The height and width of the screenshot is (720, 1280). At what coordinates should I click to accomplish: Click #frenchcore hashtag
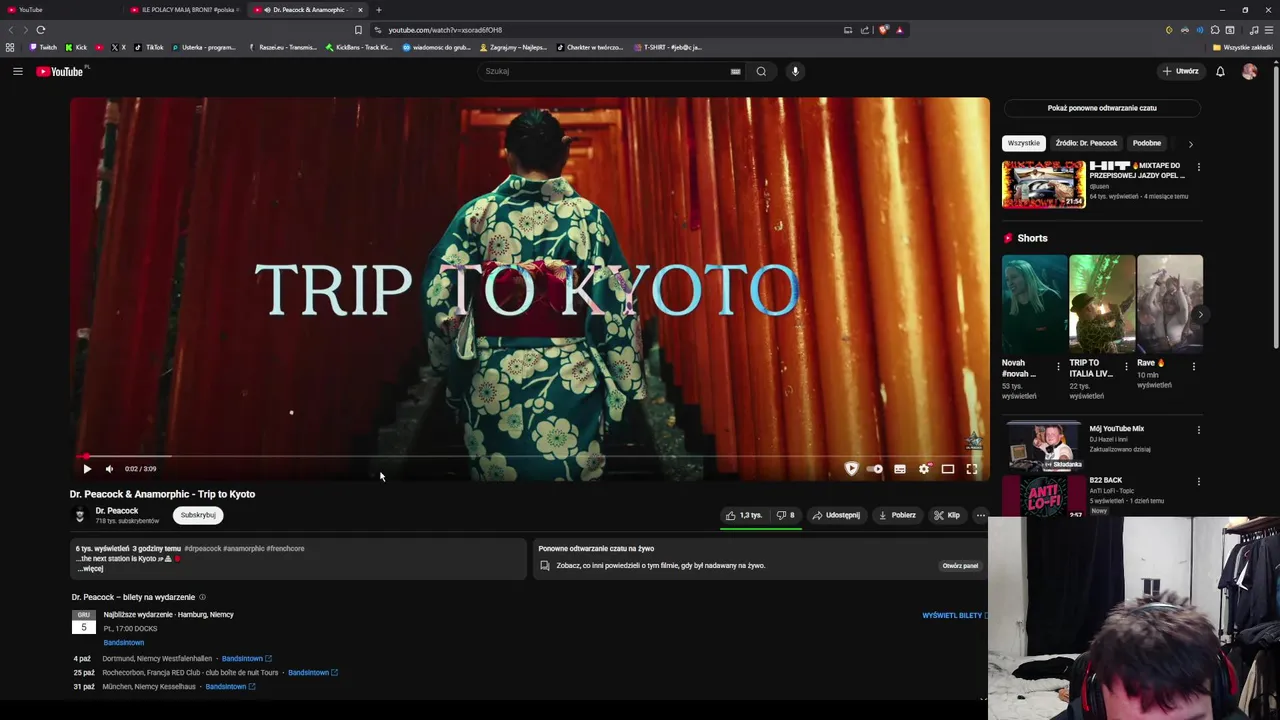[x=285, y=548]
